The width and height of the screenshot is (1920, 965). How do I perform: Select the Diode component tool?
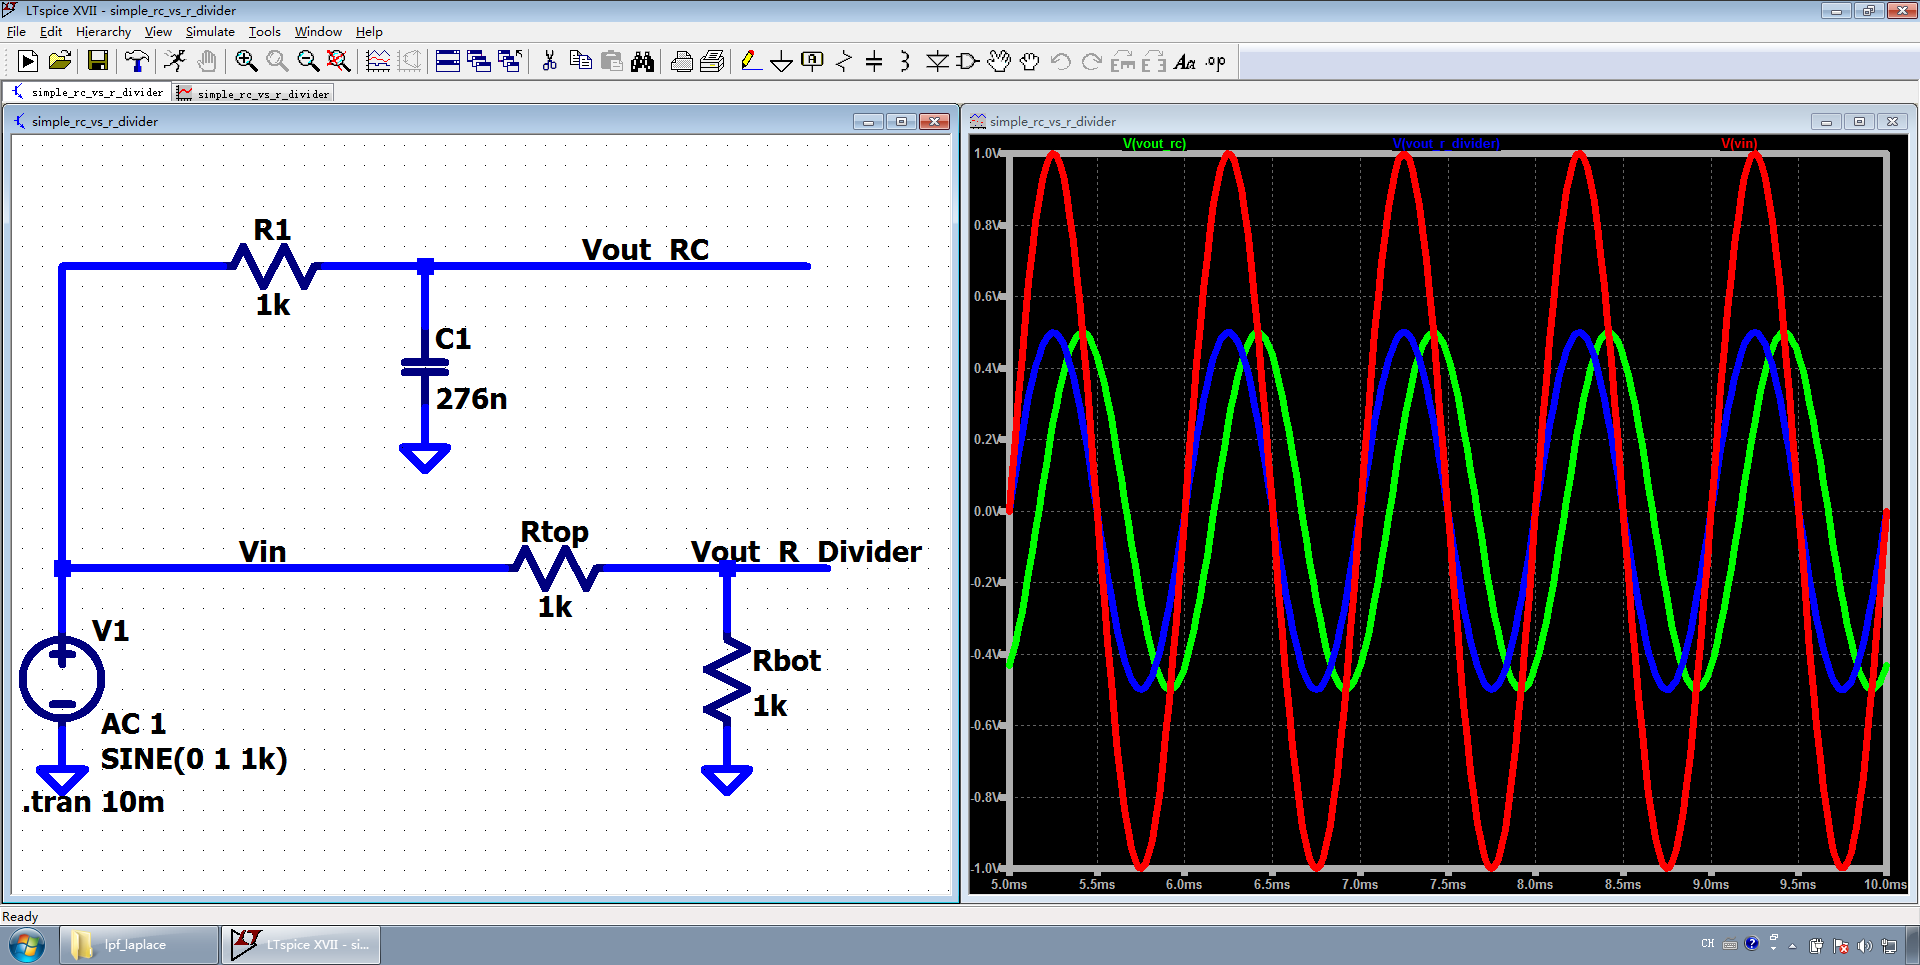click(x=937, y=62)
